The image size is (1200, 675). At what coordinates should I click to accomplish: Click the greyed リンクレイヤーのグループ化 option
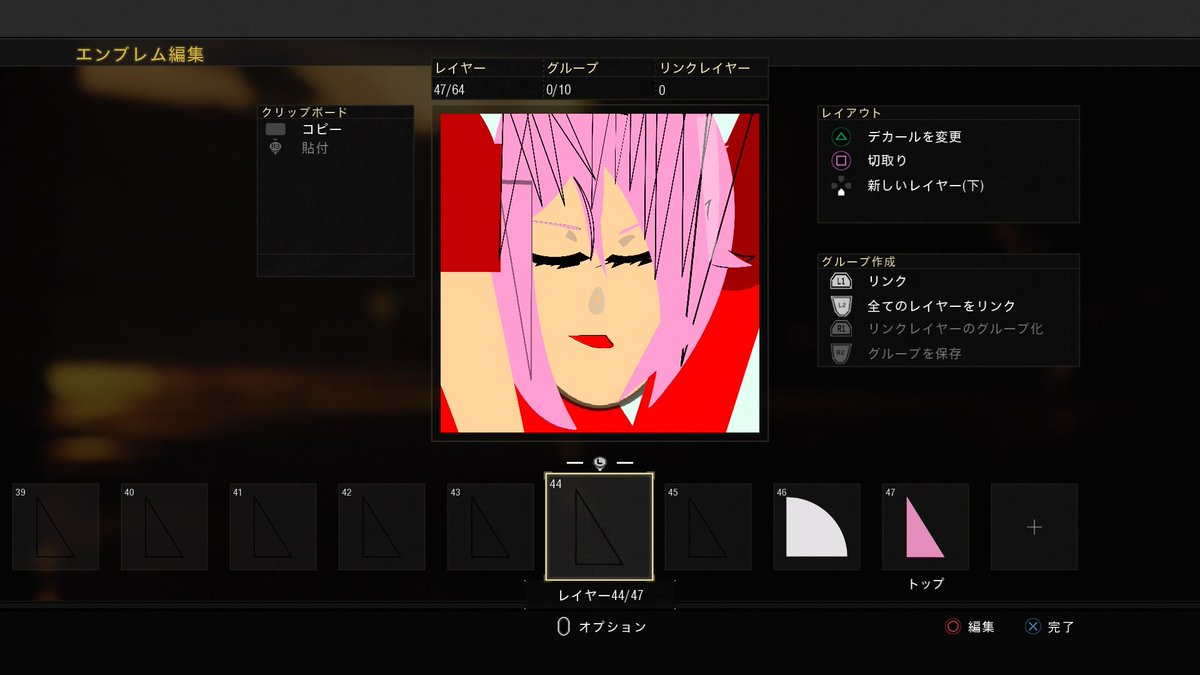tap(956, 329)
